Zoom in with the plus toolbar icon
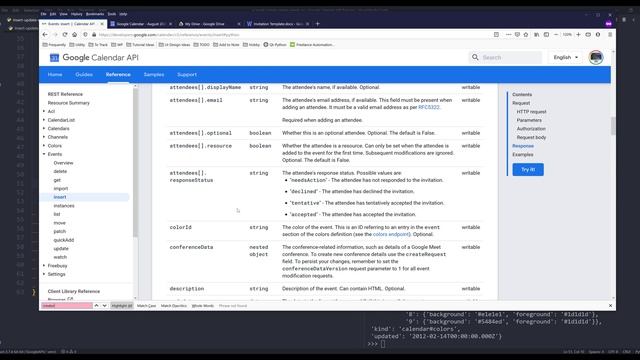This screenshot has height=360, width=640. (578, 35)
